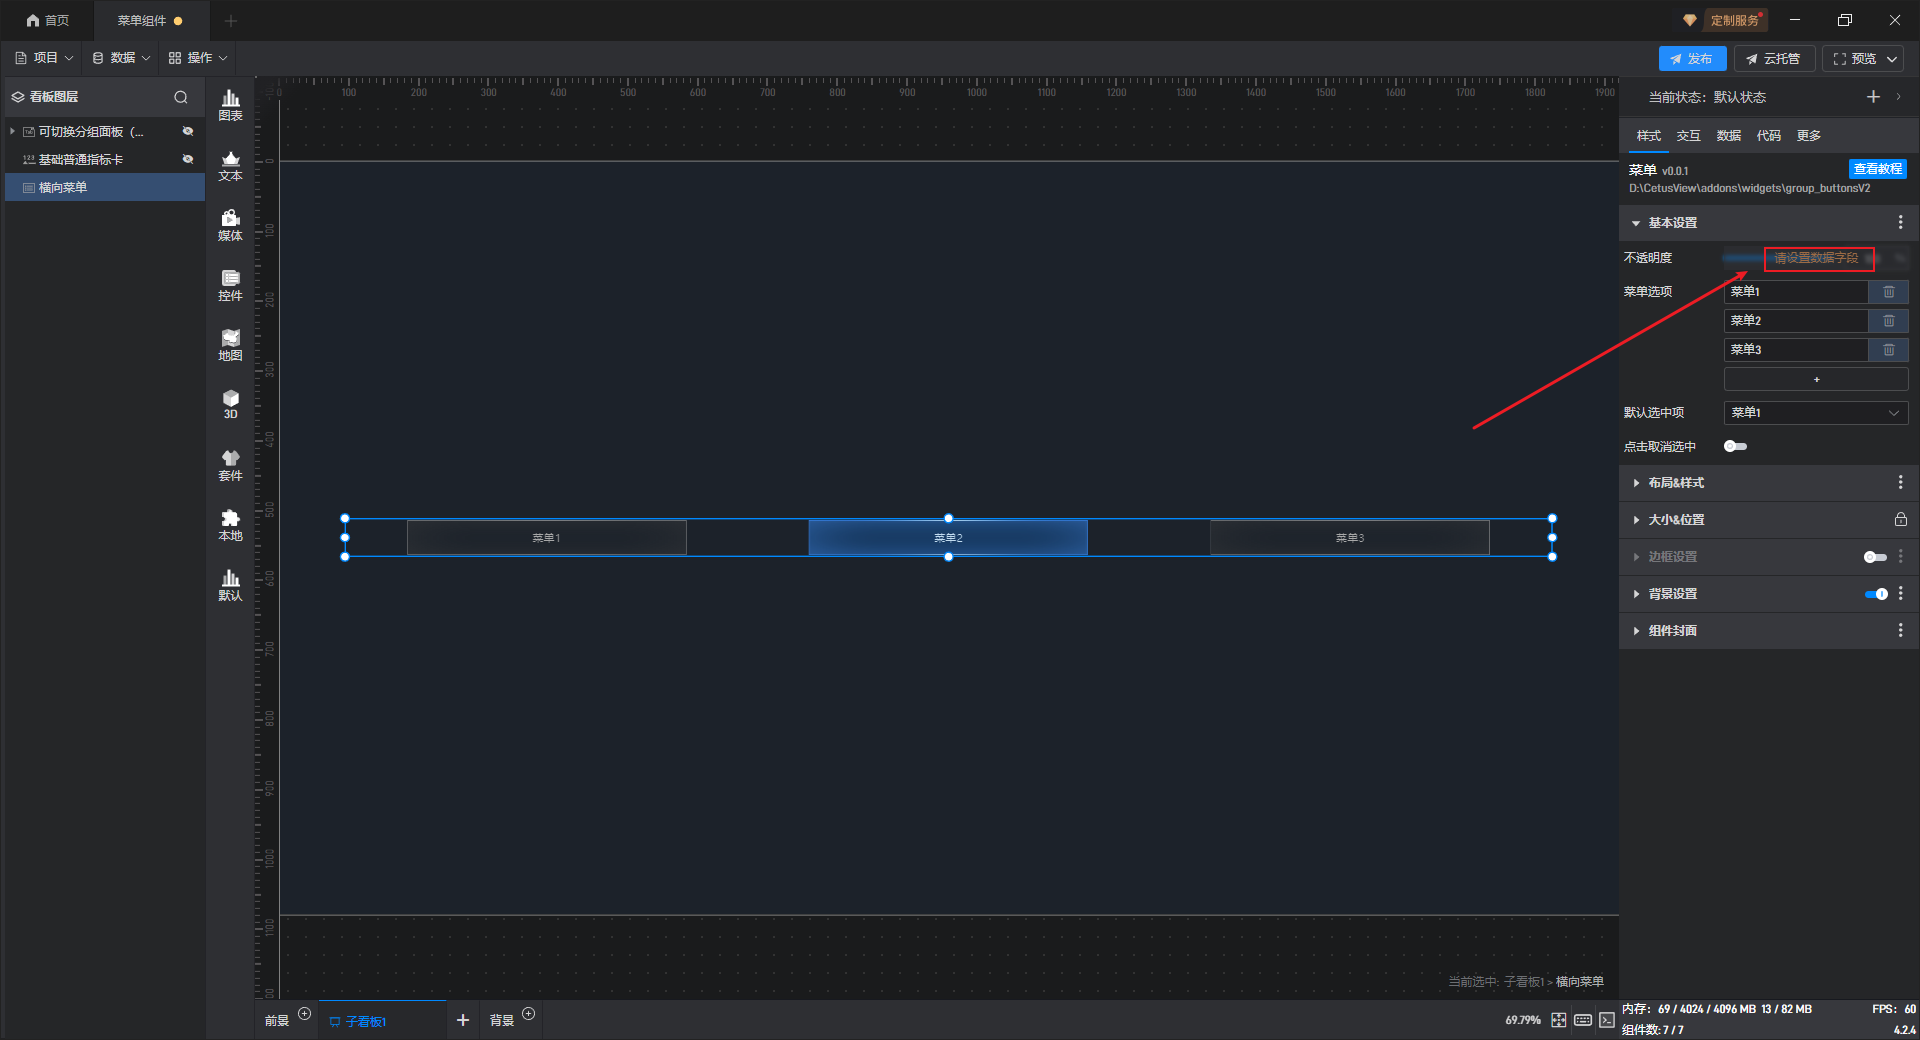Add a new menu option row
Screen dimensions: 1920x1040
click(1816, 380)
